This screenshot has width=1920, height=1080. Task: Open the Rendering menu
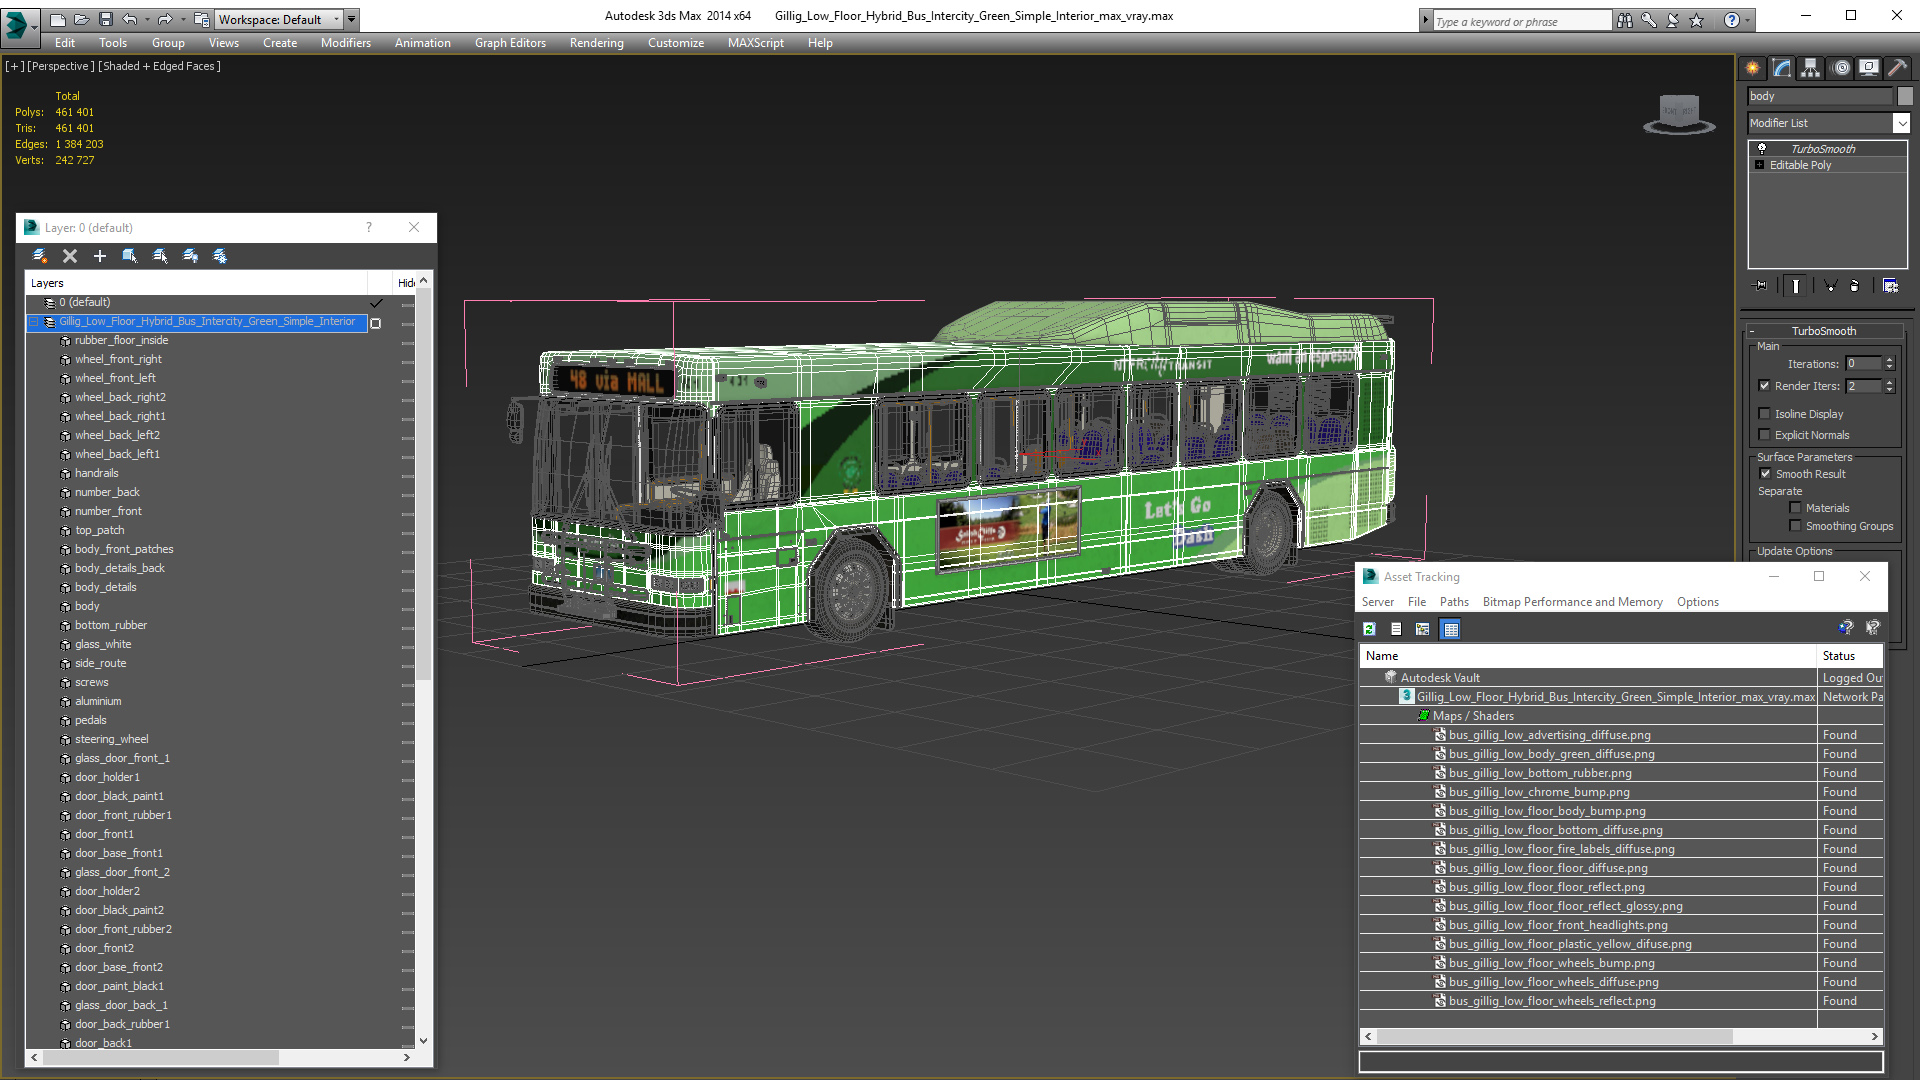[x=597, y=43]
